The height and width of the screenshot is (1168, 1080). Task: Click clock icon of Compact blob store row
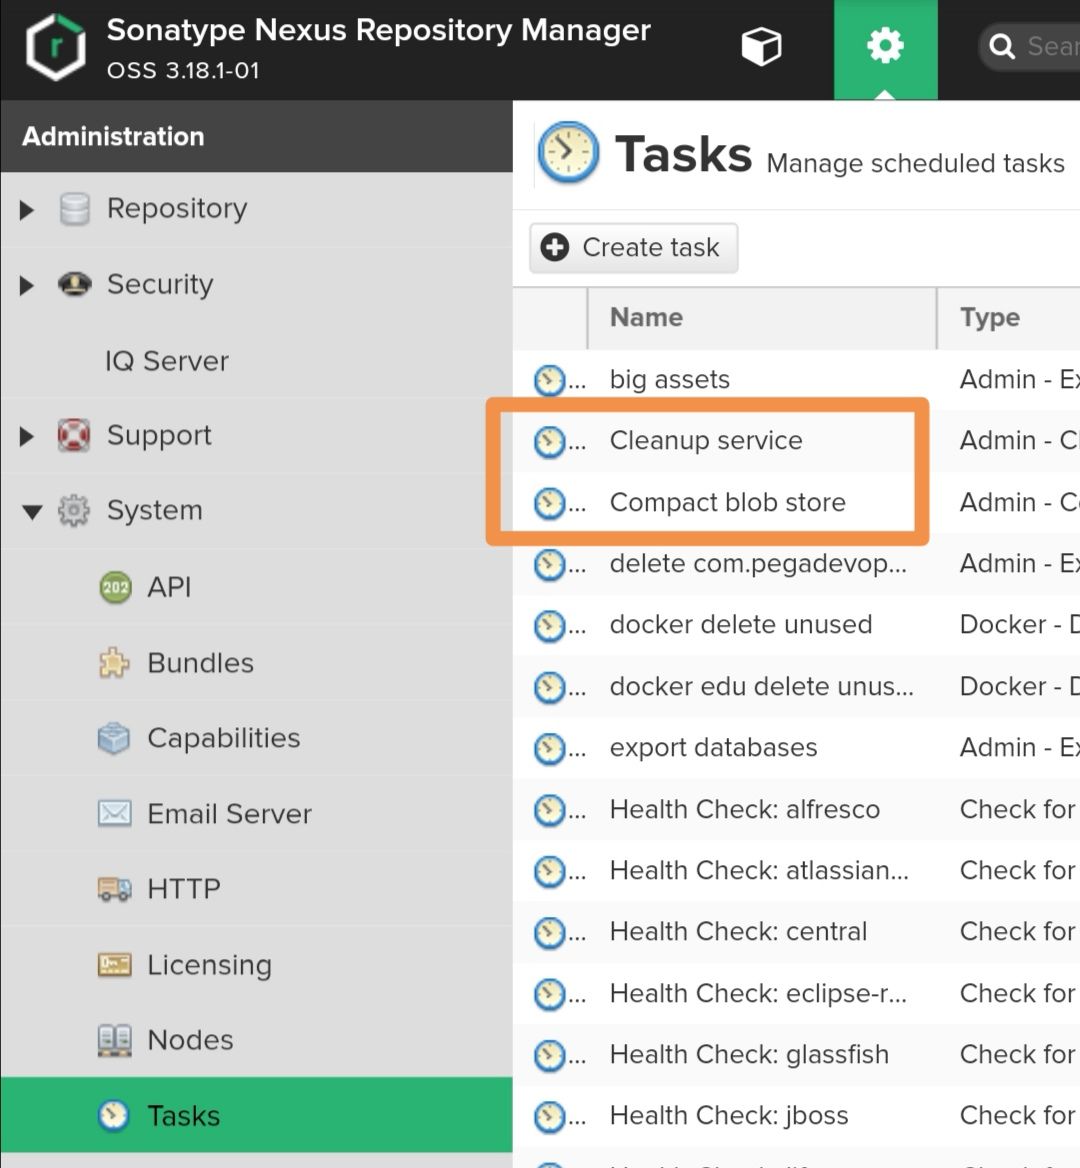[x=550, y=503]
